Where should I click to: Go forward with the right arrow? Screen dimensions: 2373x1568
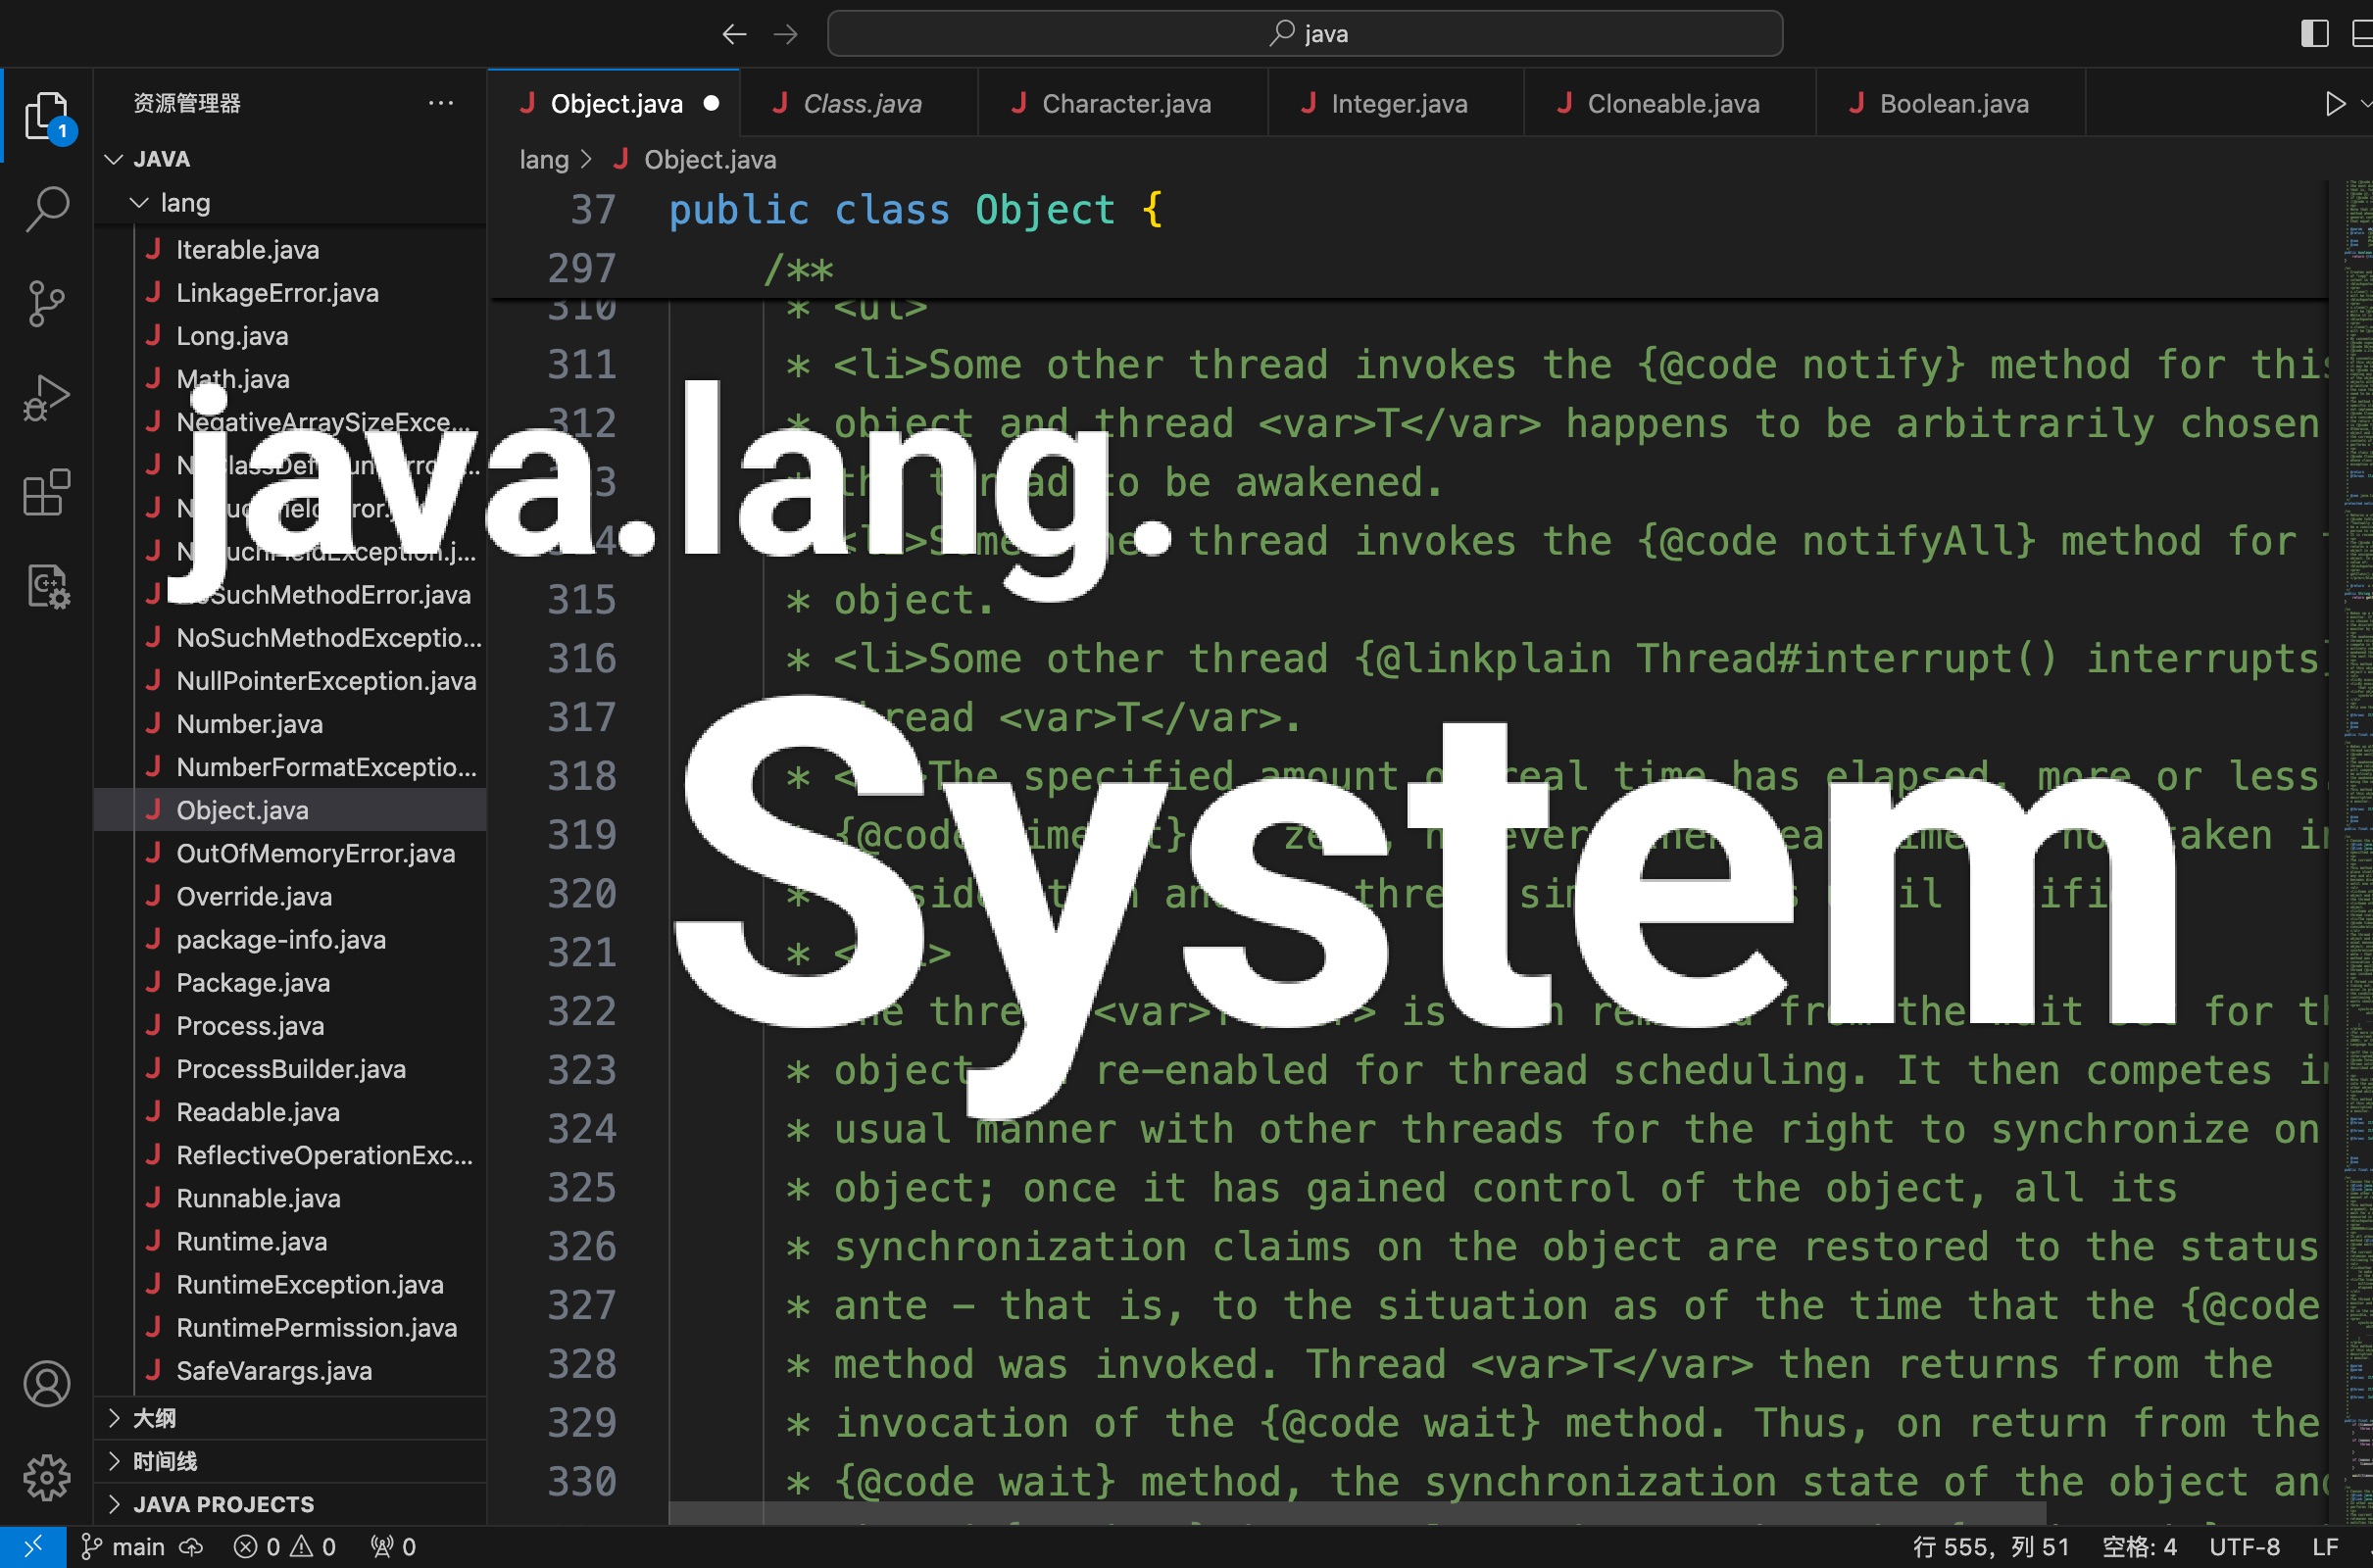coord(786,34)
